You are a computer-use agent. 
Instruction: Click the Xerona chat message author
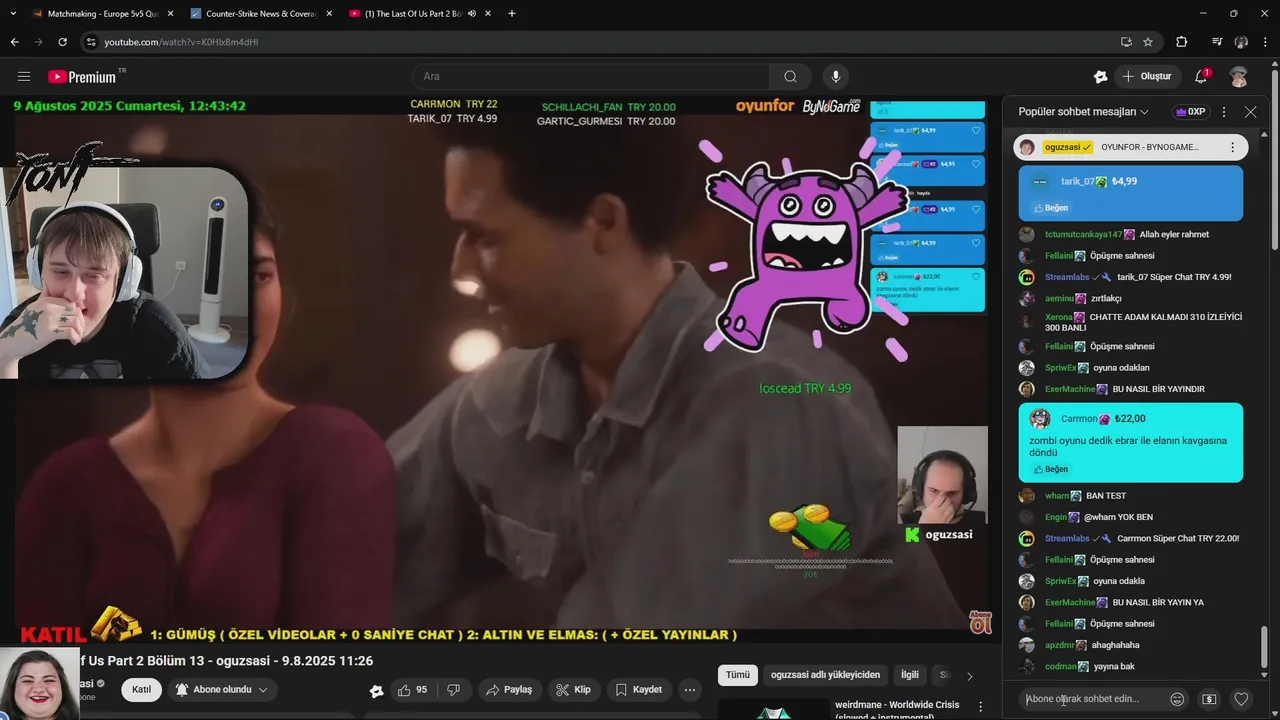[1058, 317]
